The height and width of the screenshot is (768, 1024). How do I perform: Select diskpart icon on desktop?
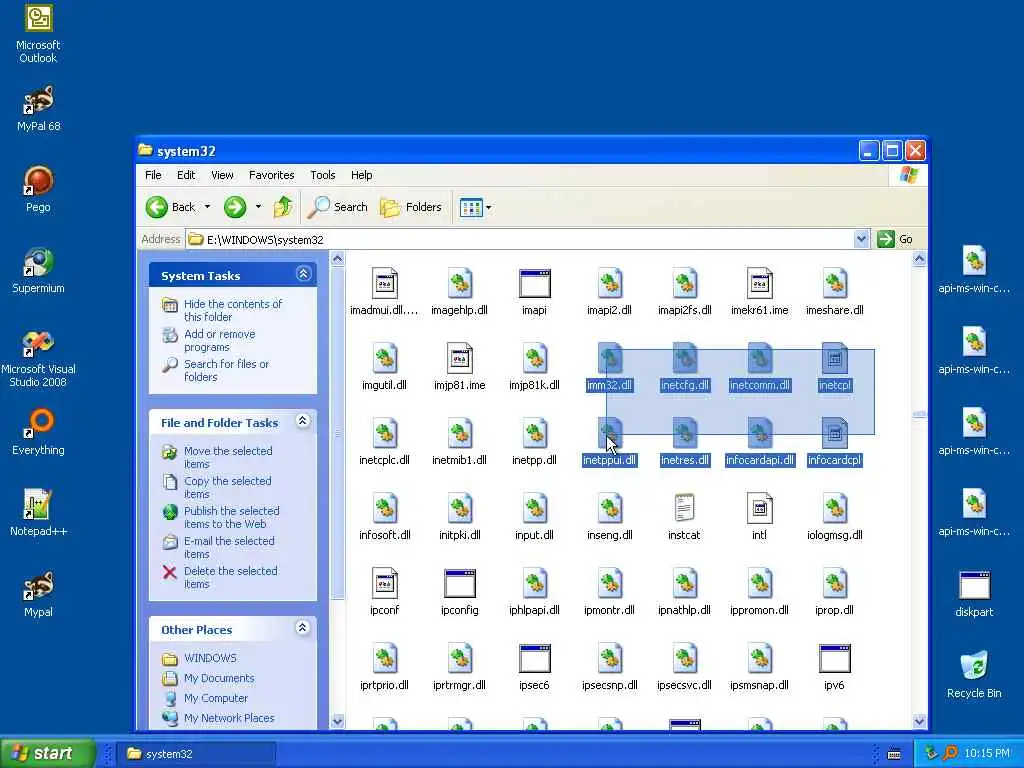point(974,594)
